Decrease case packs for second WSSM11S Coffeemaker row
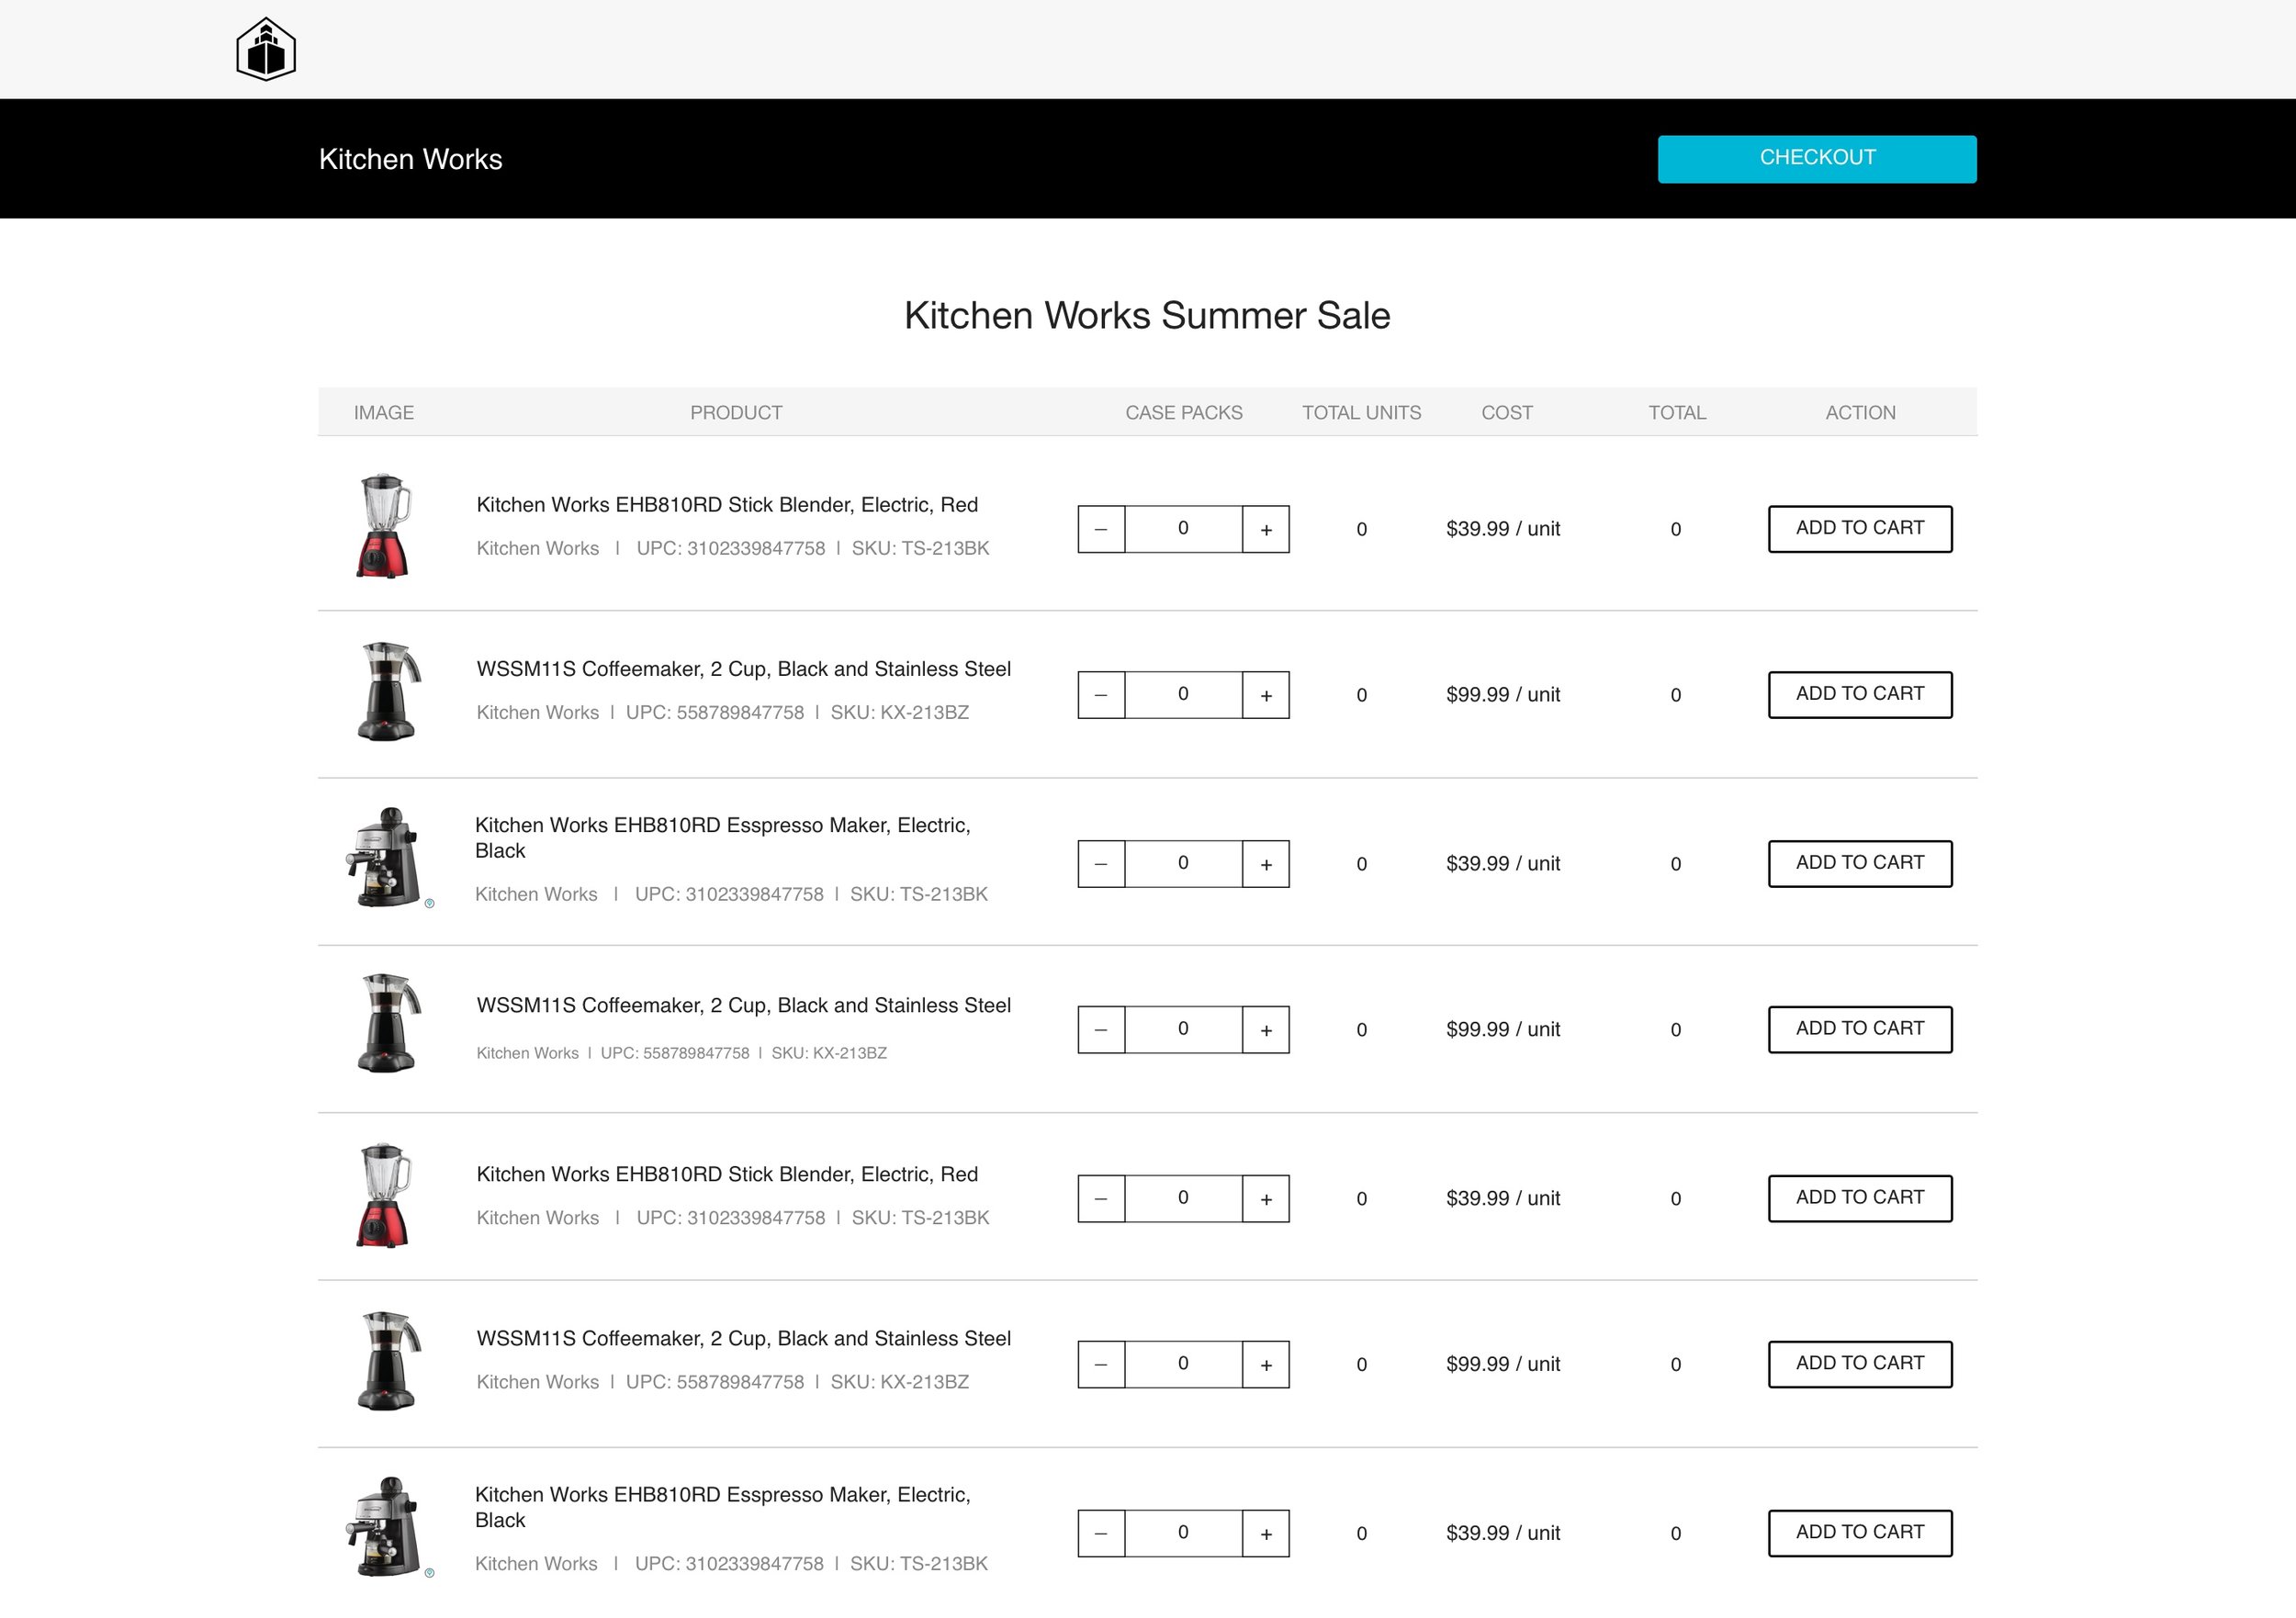The image size is (2296, 1618). [1101, 1030]
